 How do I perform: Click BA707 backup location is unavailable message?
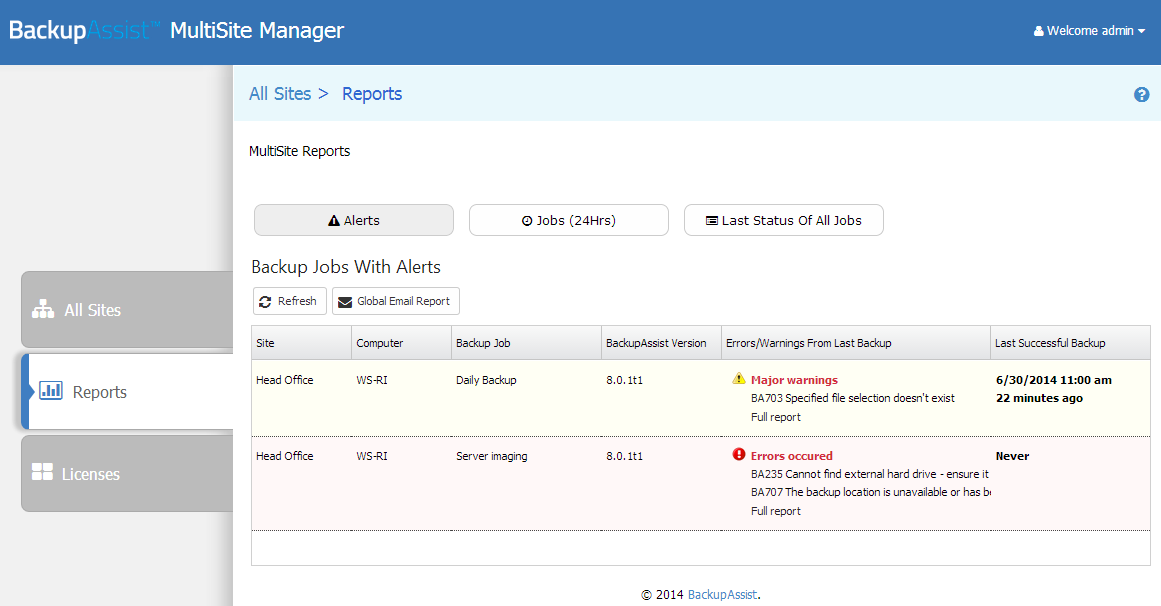click(x=871, y=492)
